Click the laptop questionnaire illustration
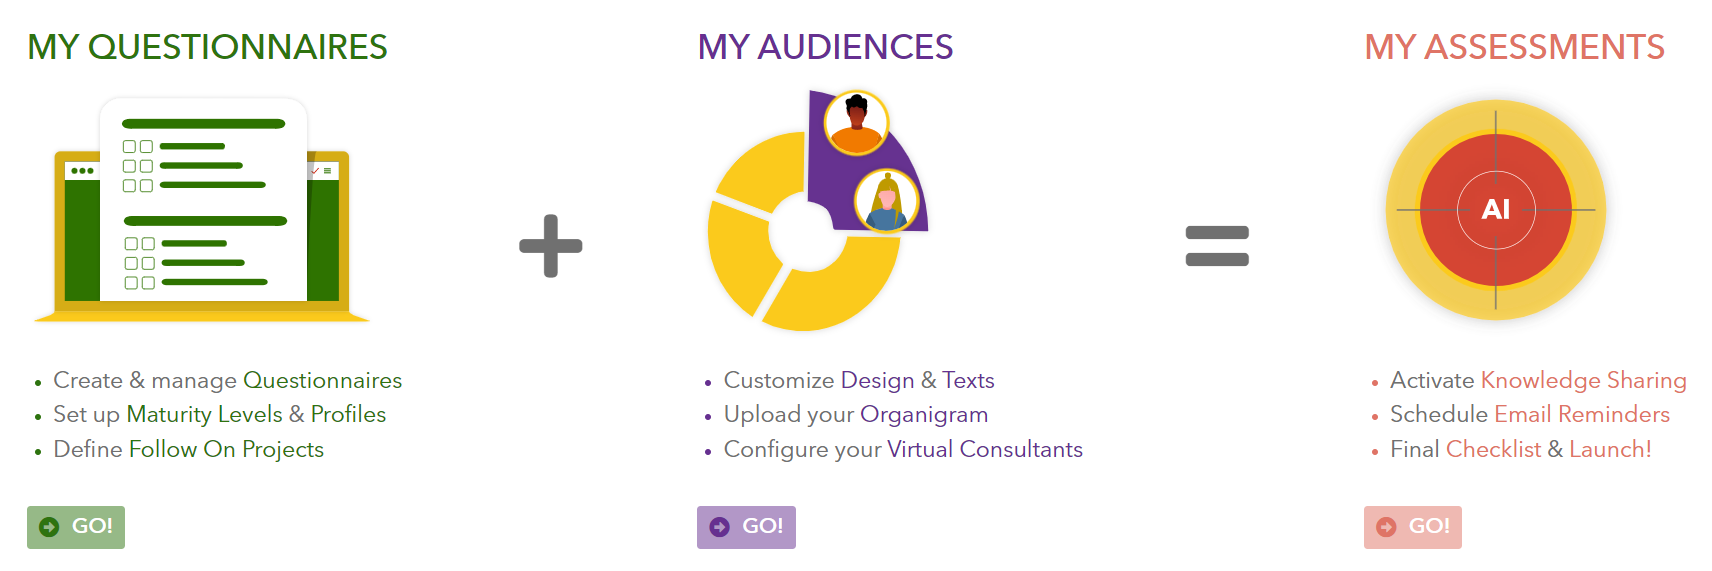The image size is (1712, 571). coord(202,210)
